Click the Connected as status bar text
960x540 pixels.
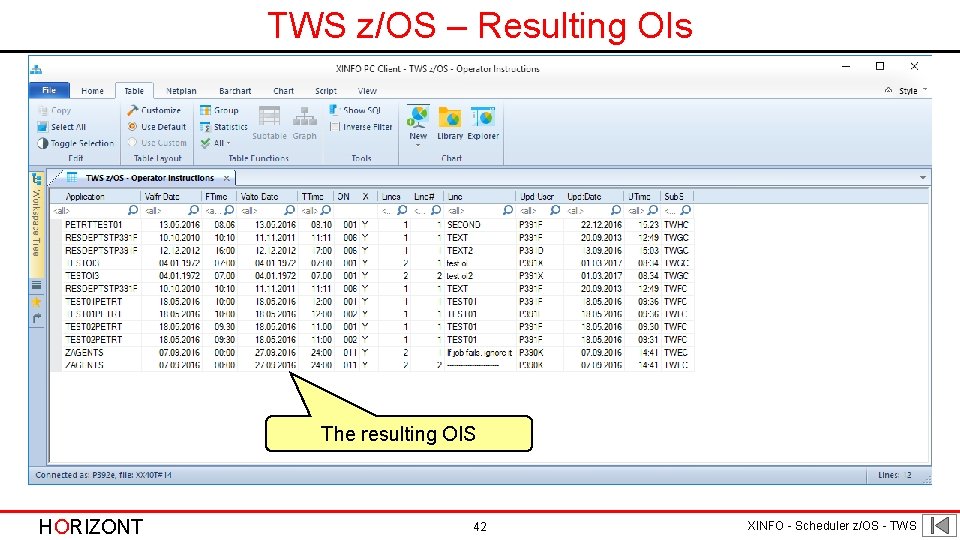pos(103,475)
